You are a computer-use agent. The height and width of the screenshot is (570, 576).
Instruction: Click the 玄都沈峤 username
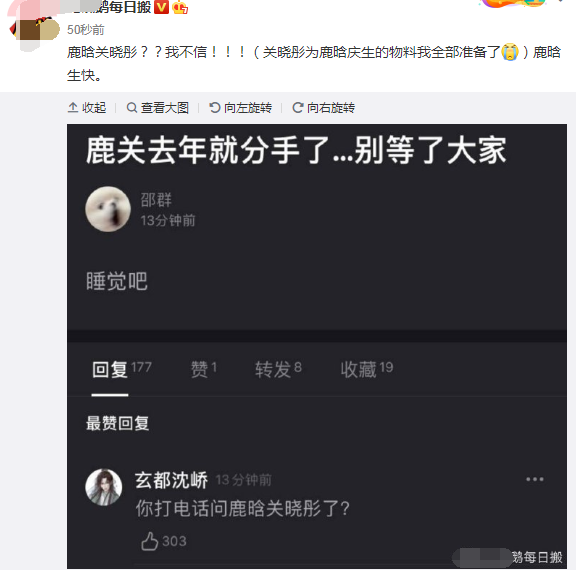(171, 480)
